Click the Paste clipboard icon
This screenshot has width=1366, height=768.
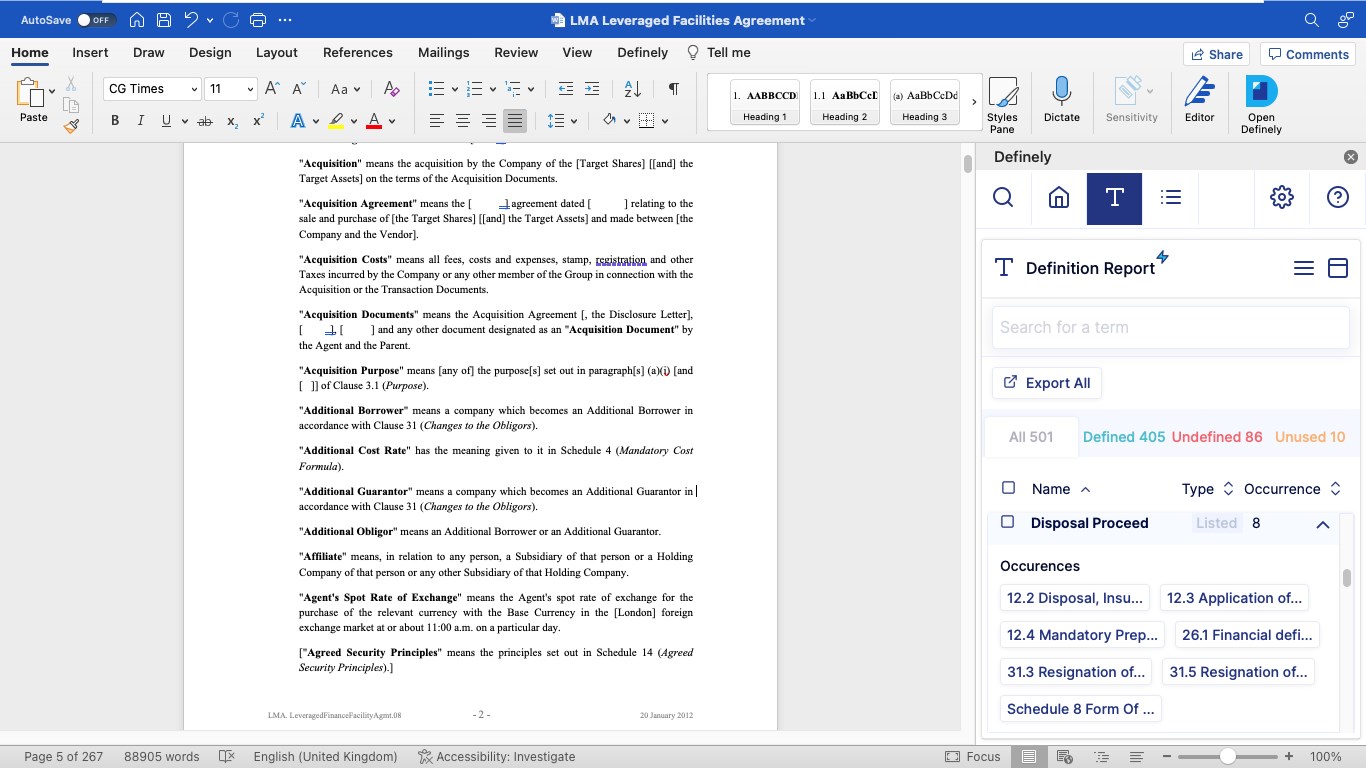[29, 93]
